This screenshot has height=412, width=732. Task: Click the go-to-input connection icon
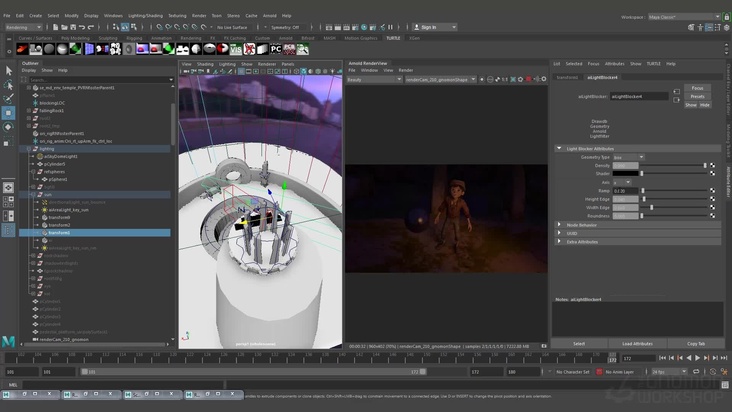click(676, 91)
